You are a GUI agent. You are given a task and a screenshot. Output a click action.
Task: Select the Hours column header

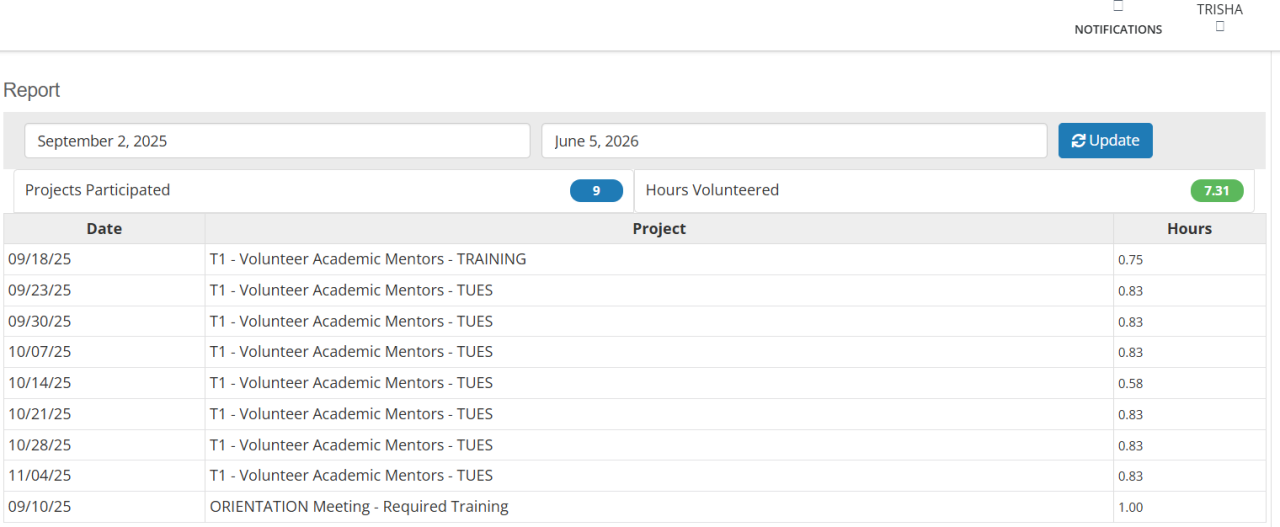point(1189,229)
